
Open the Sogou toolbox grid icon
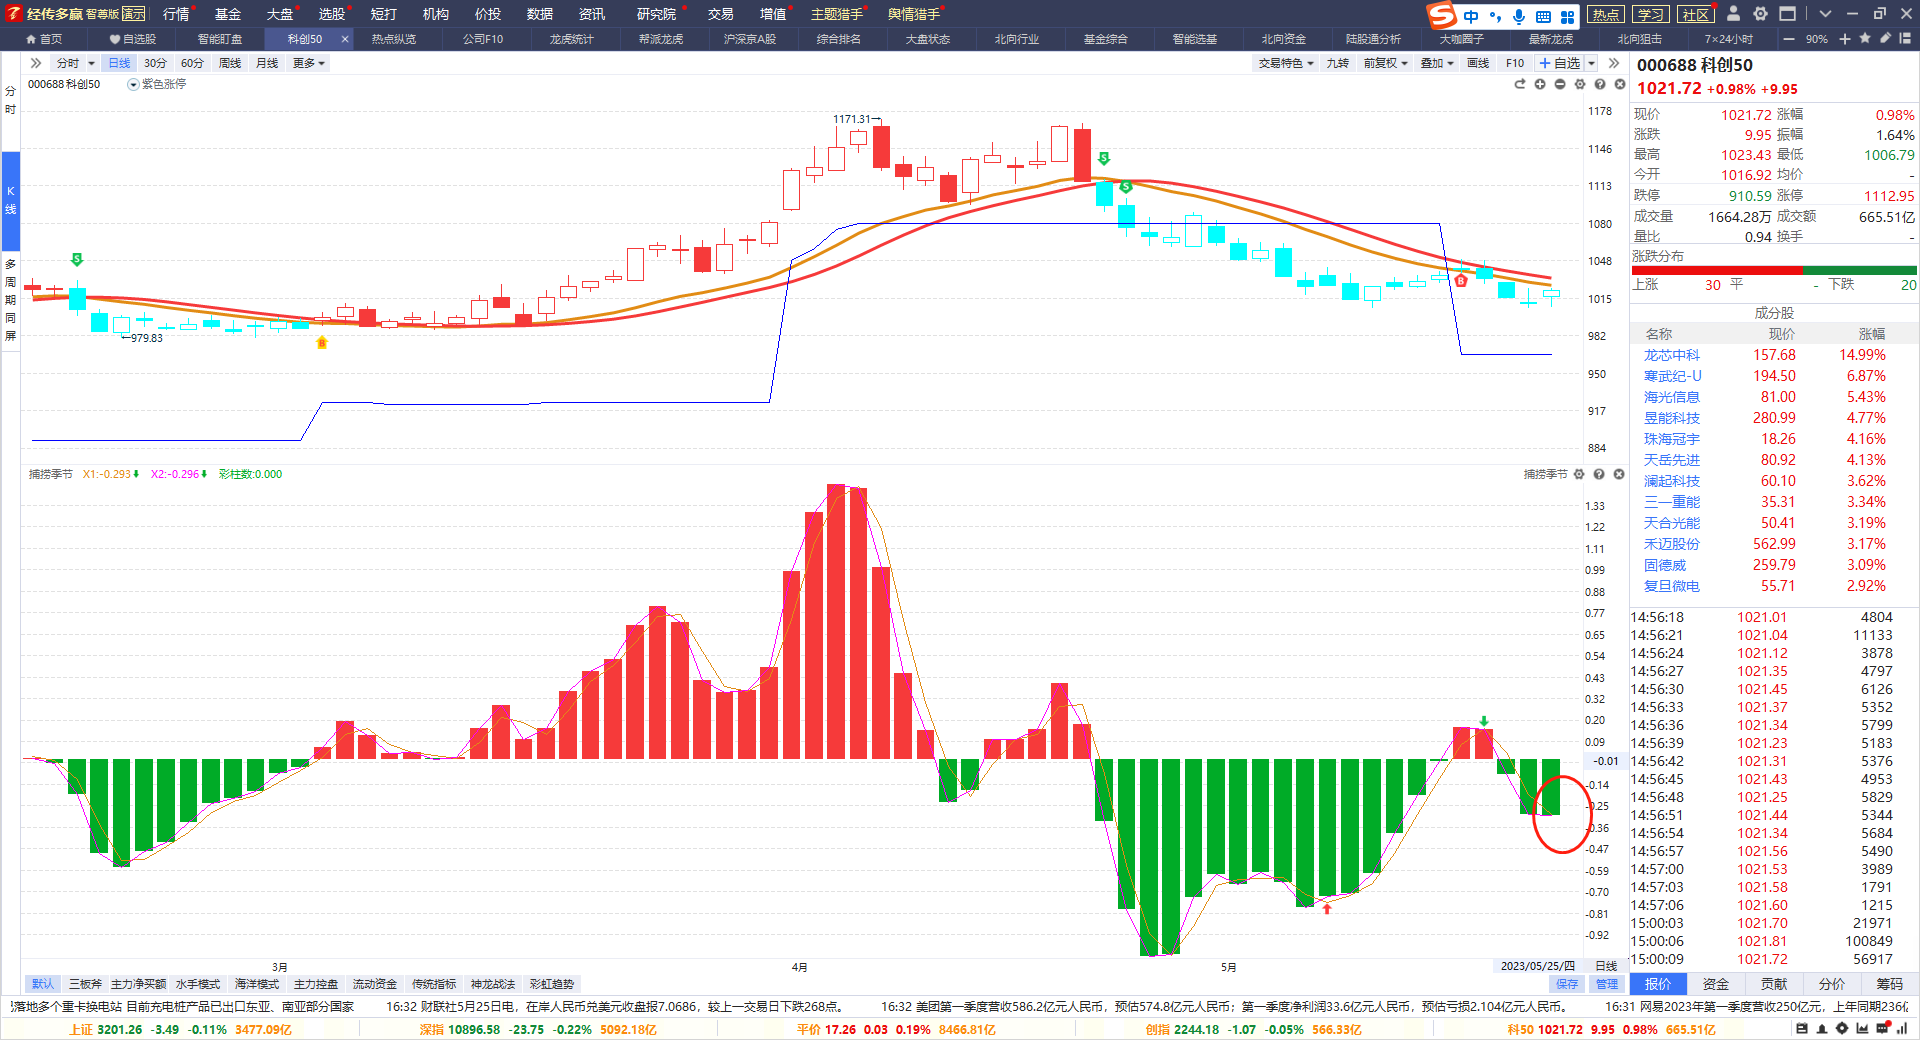(1567, 16)
